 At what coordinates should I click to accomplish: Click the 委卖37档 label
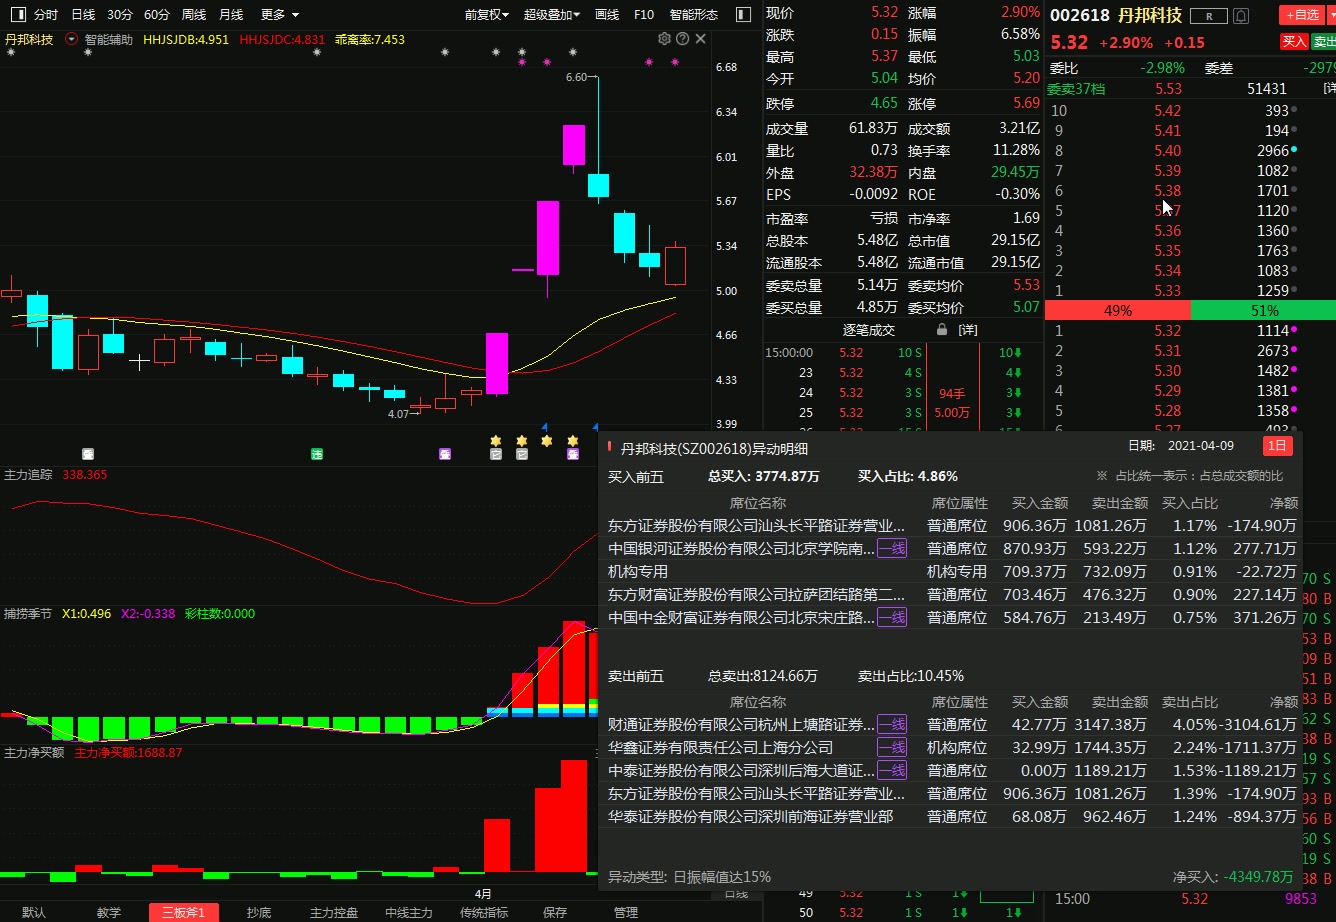1076,89
